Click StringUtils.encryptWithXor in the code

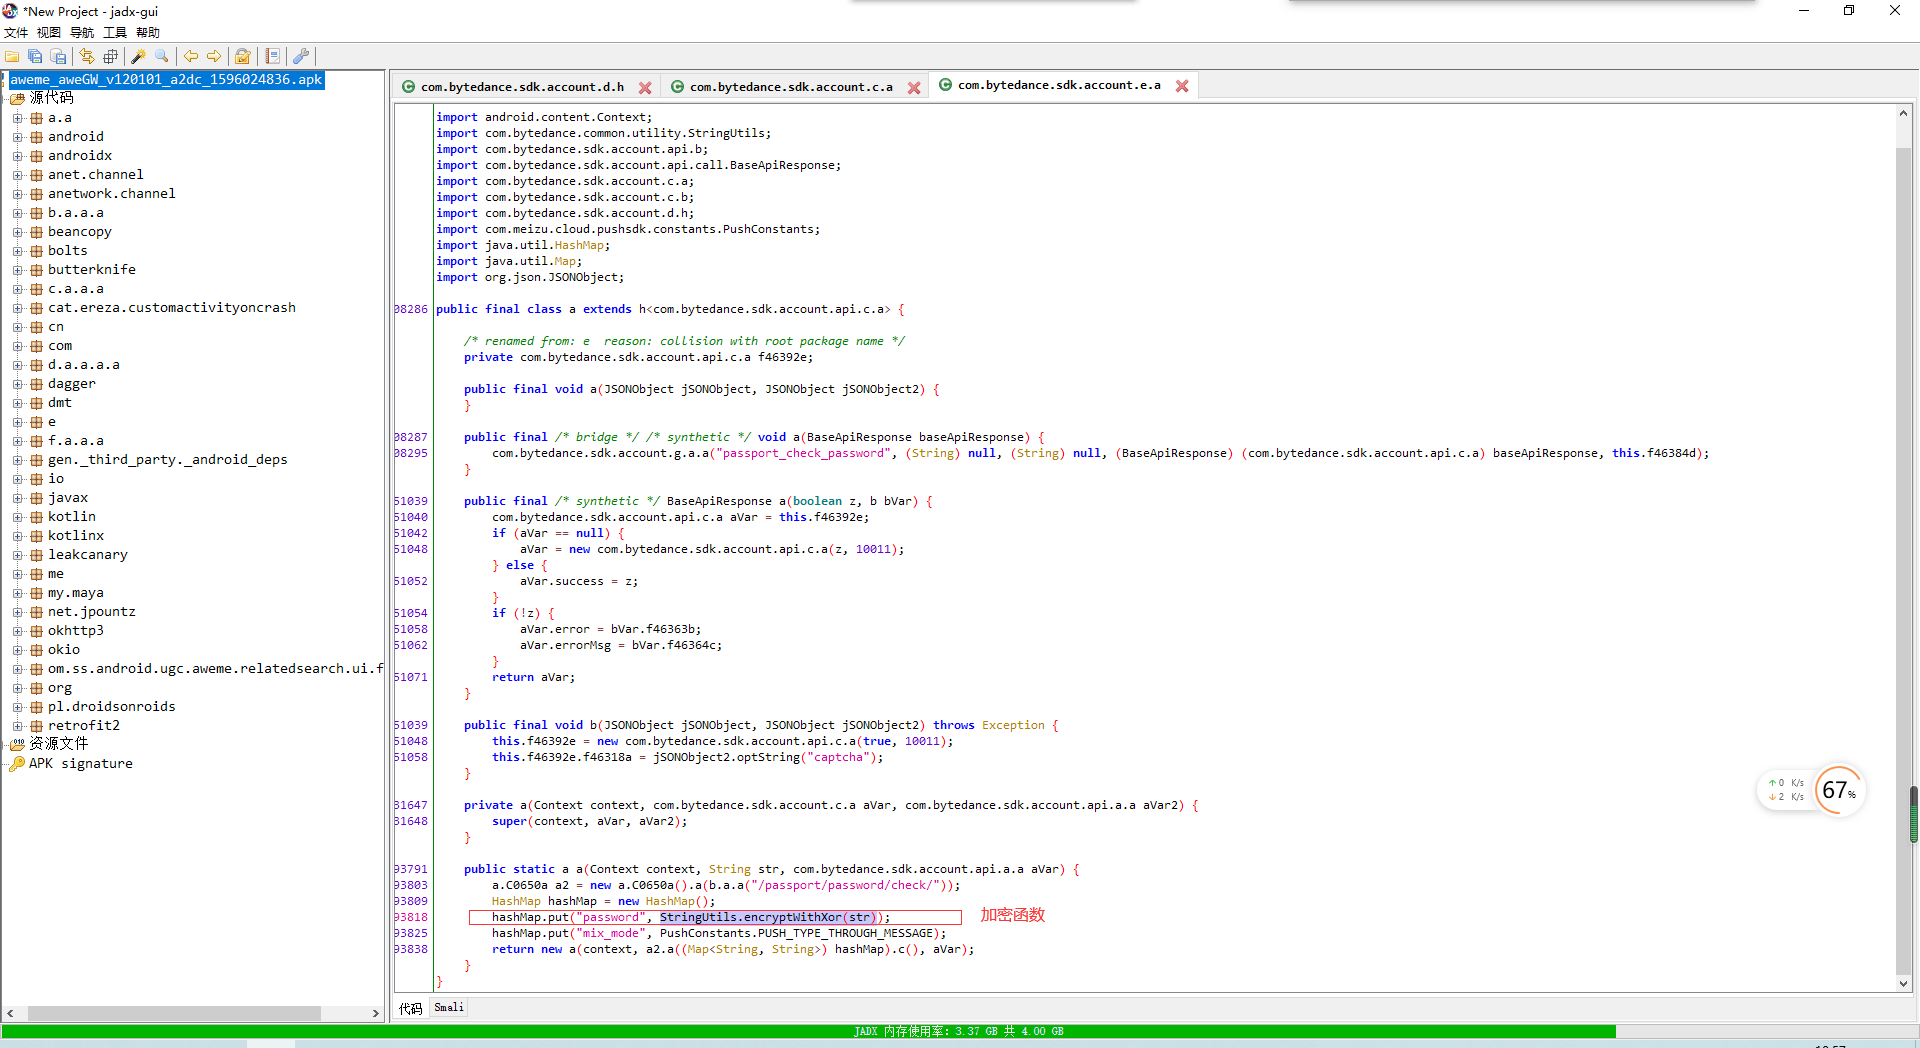(750, 917)
